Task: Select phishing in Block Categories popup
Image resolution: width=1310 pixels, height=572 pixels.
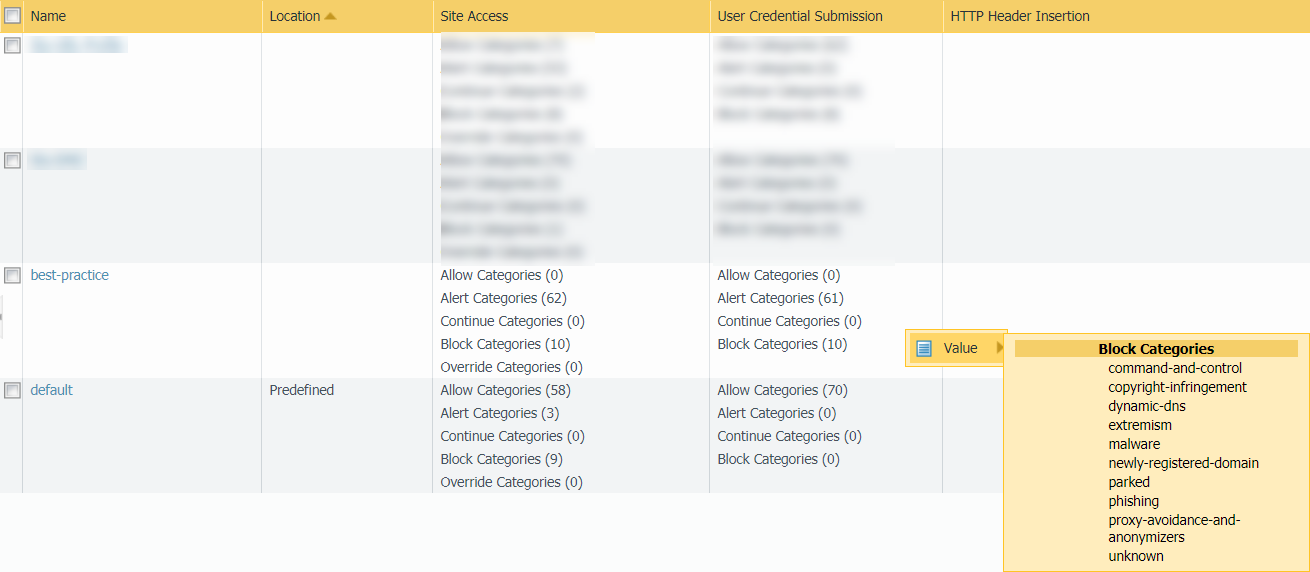Action: [x=1133, y=501]
